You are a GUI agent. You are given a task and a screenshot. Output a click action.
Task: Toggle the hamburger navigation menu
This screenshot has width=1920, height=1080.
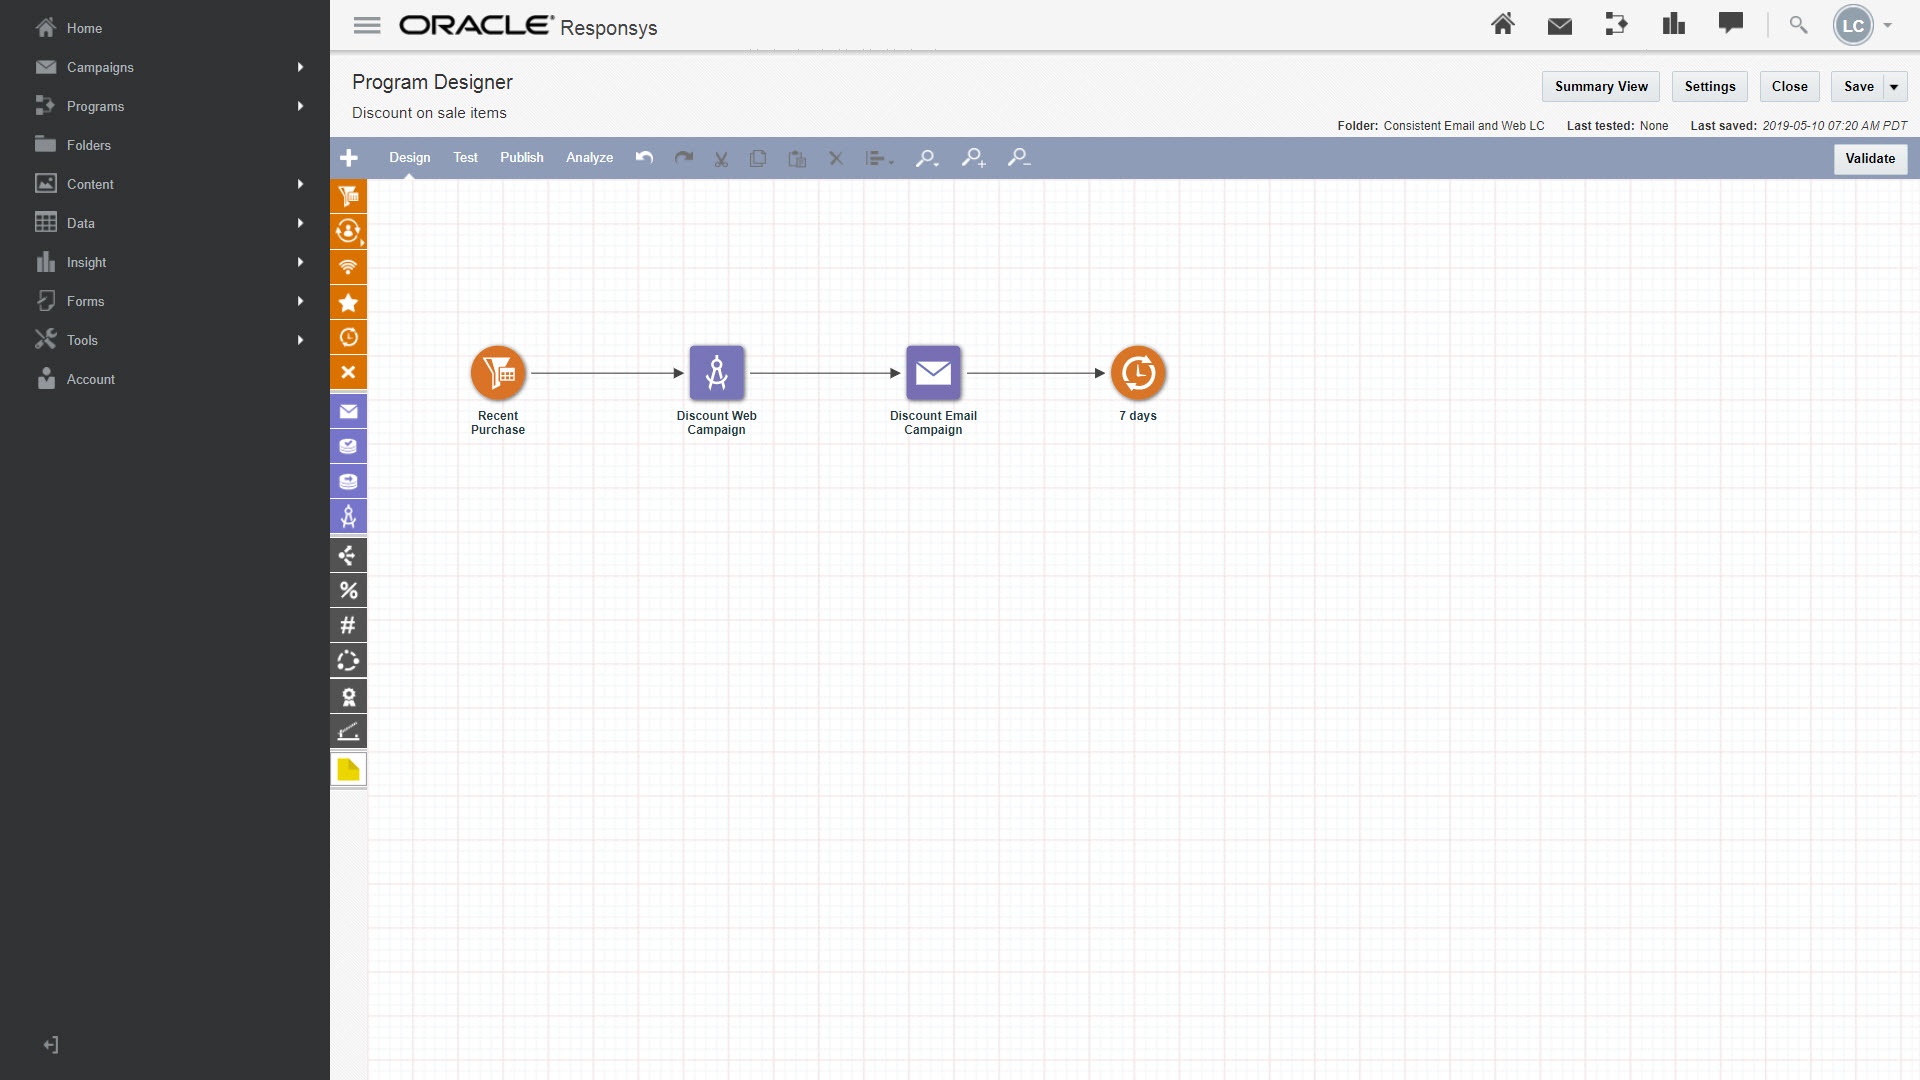click(367, 26)
